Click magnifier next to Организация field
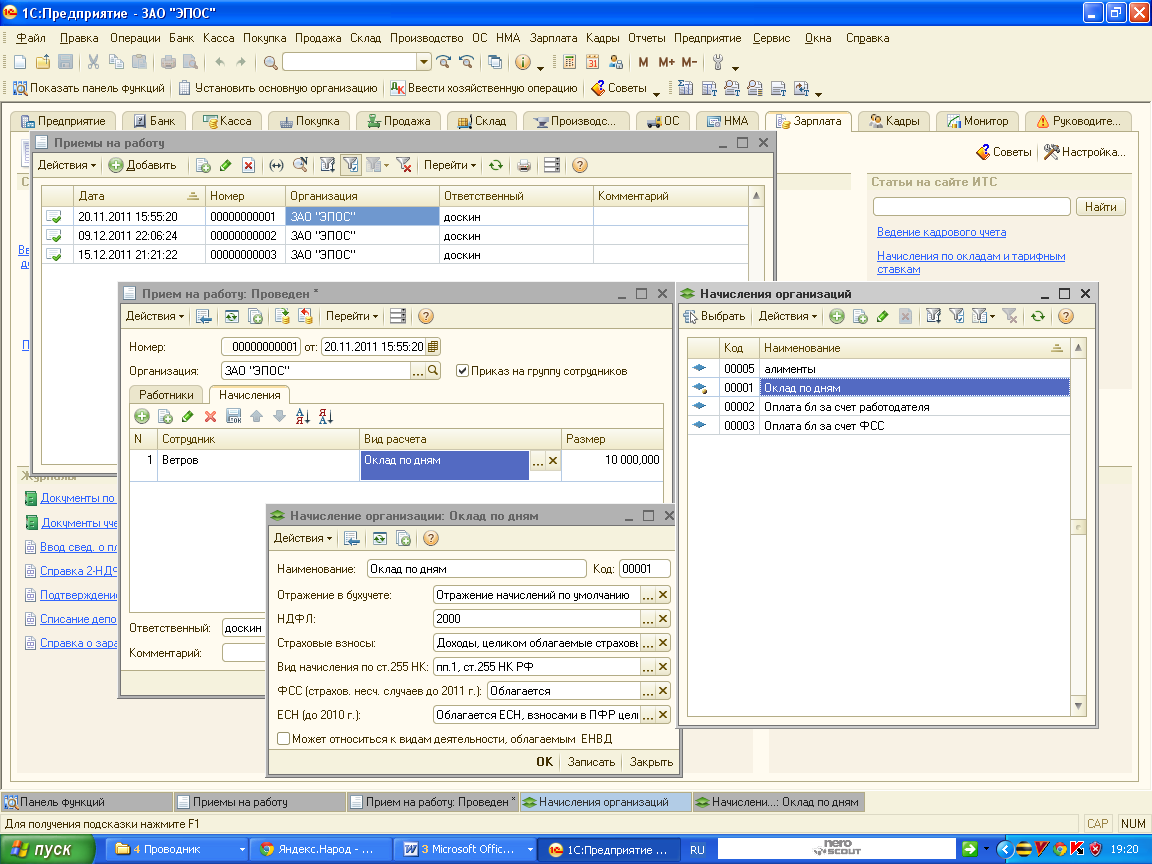This screenshot has width=1152, height=864. [433, 371]
